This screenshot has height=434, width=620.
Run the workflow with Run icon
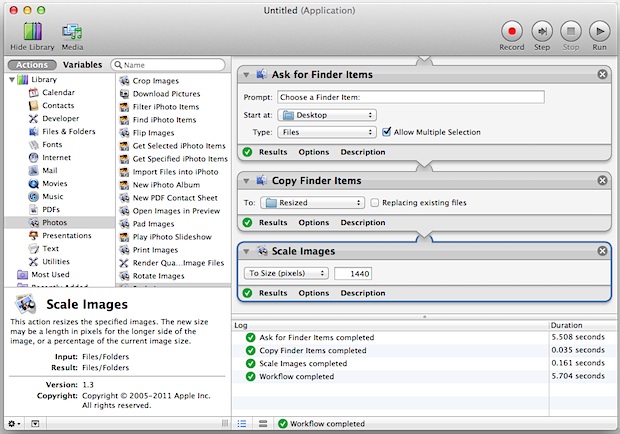pyautogui.click(x=599, y=31)
